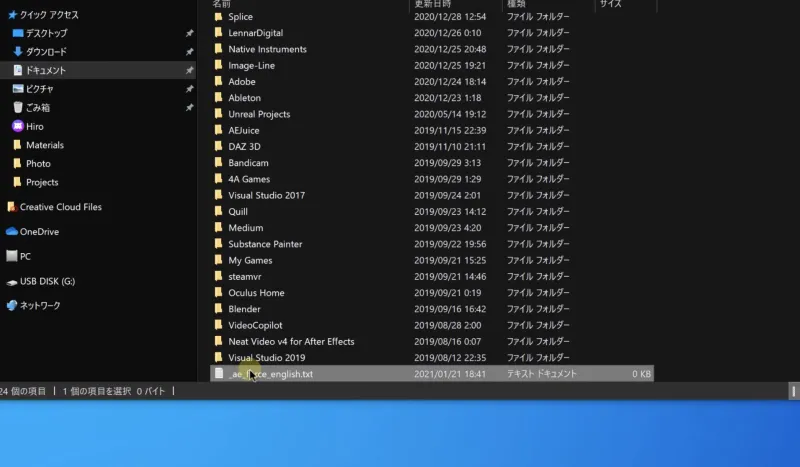The width and height of the screenshot is (800, 467).
Task: Select the Quill folder name
Action: click(238, 211)
